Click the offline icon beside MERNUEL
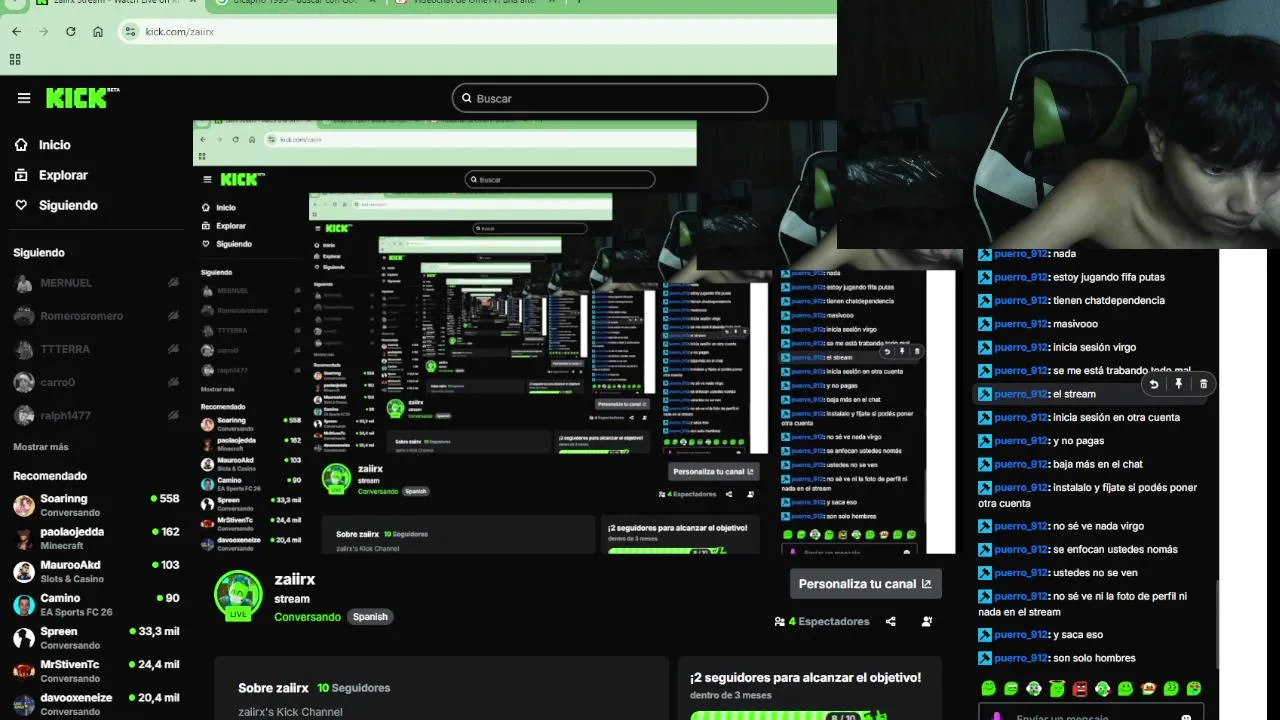 173,283
